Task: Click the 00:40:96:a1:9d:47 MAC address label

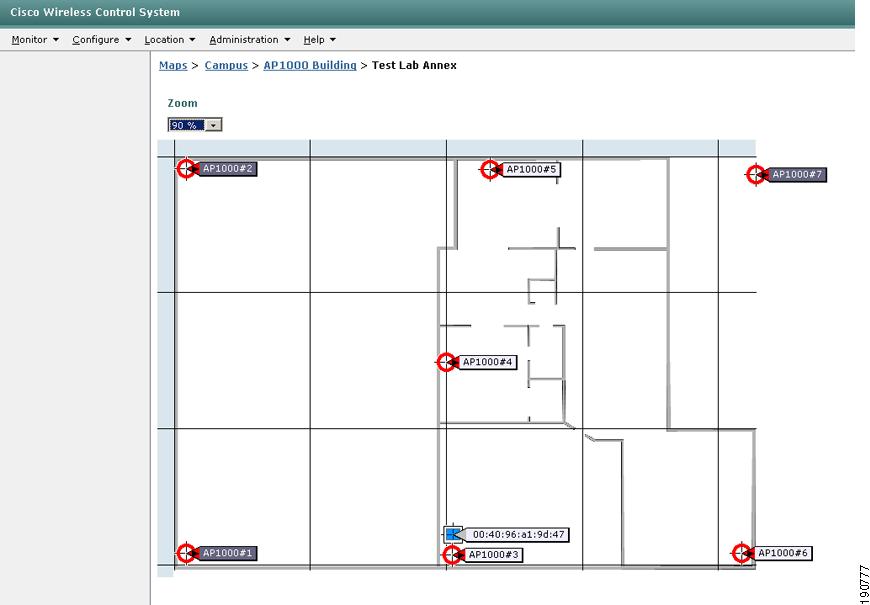Action: (518, 535)
